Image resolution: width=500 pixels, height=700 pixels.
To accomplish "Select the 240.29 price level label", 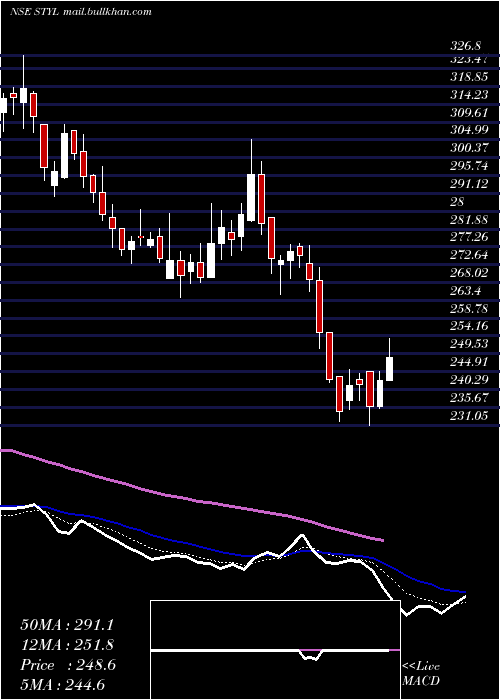I will [x=469, y=379].
